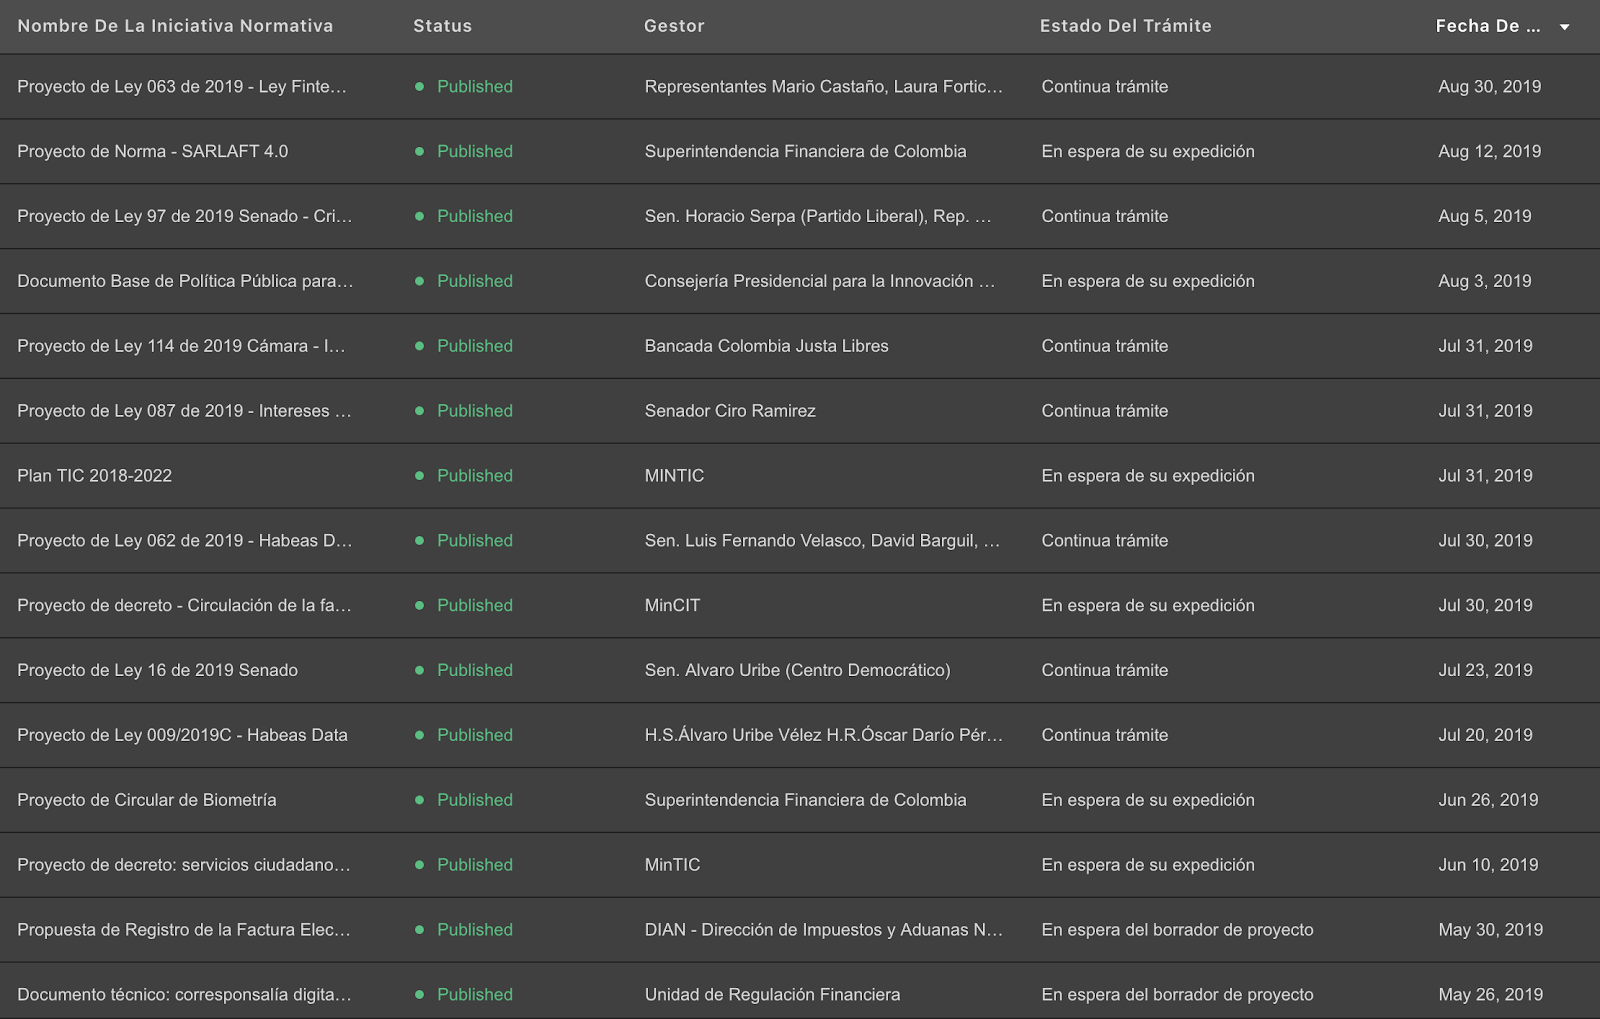Click Published status for Proyecto de Circular de Biometría

tap(475, 800)
